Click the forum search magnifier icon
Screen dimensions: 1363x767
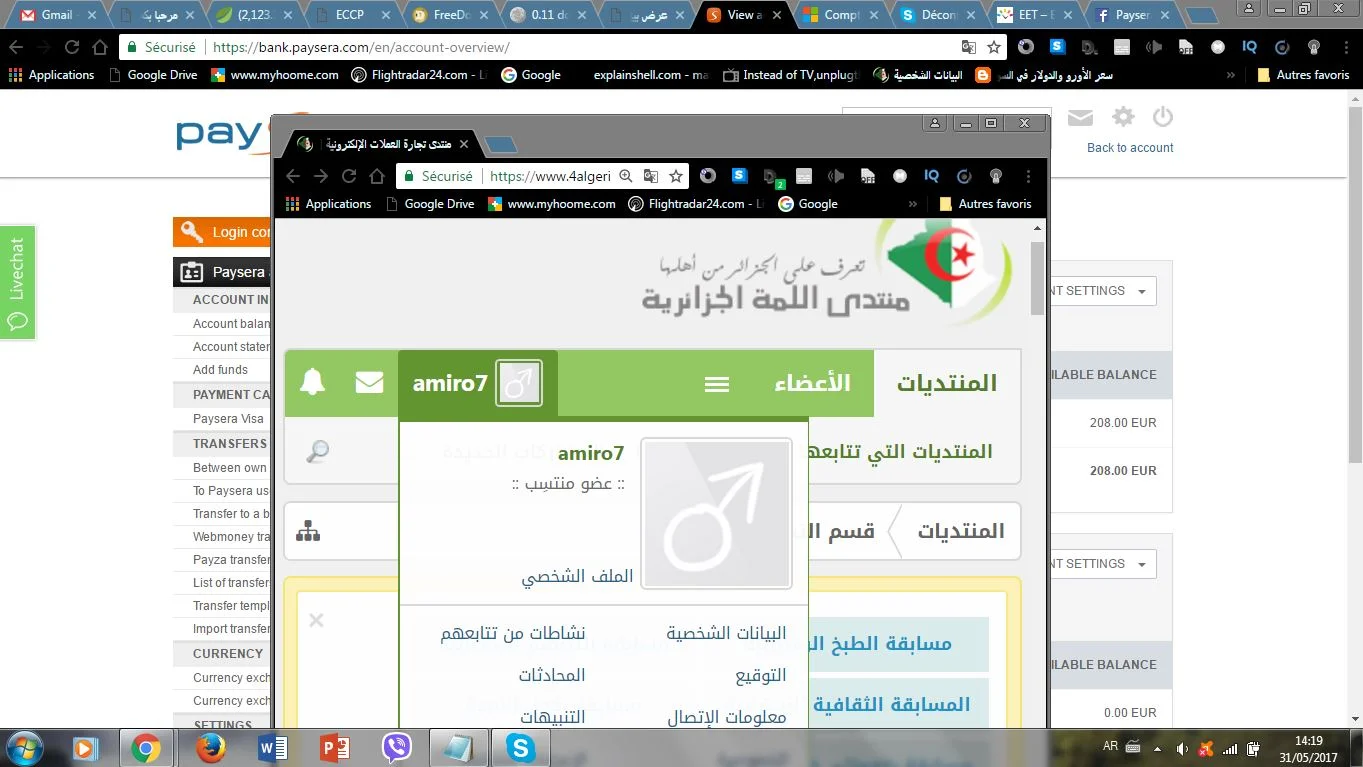point(317,451)
